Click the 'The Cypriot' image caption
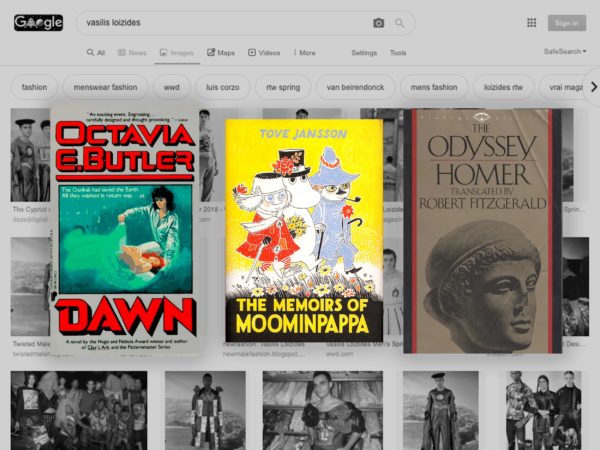Viewport: 600px width, 450px height. 31,210
